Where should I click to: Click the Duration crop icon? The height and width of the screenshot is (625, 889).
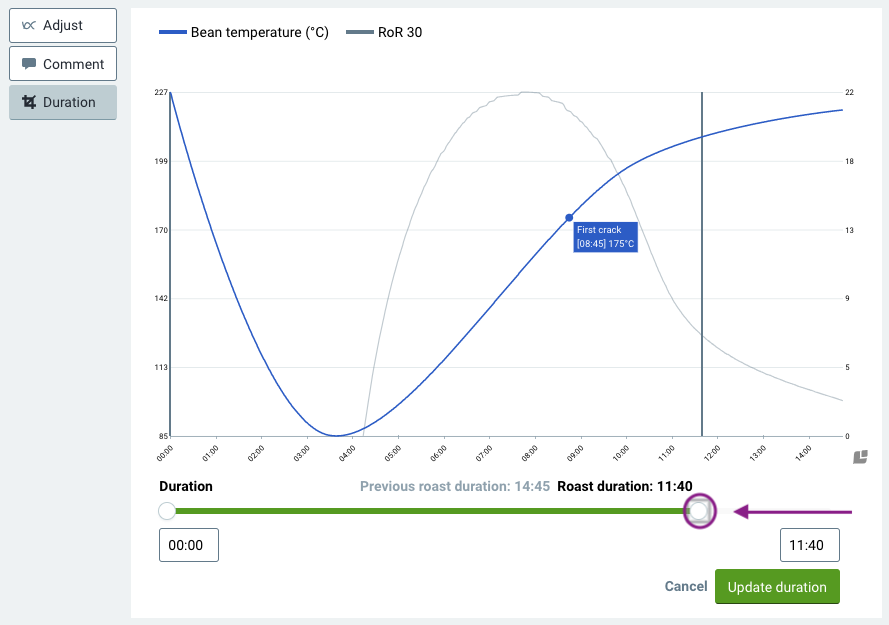tap(29, 102)
